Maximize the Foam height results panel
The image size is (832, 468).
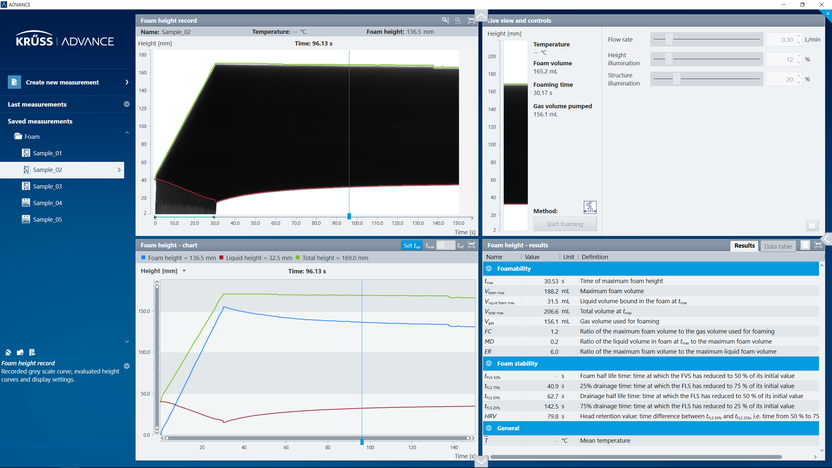click(818, 244)
